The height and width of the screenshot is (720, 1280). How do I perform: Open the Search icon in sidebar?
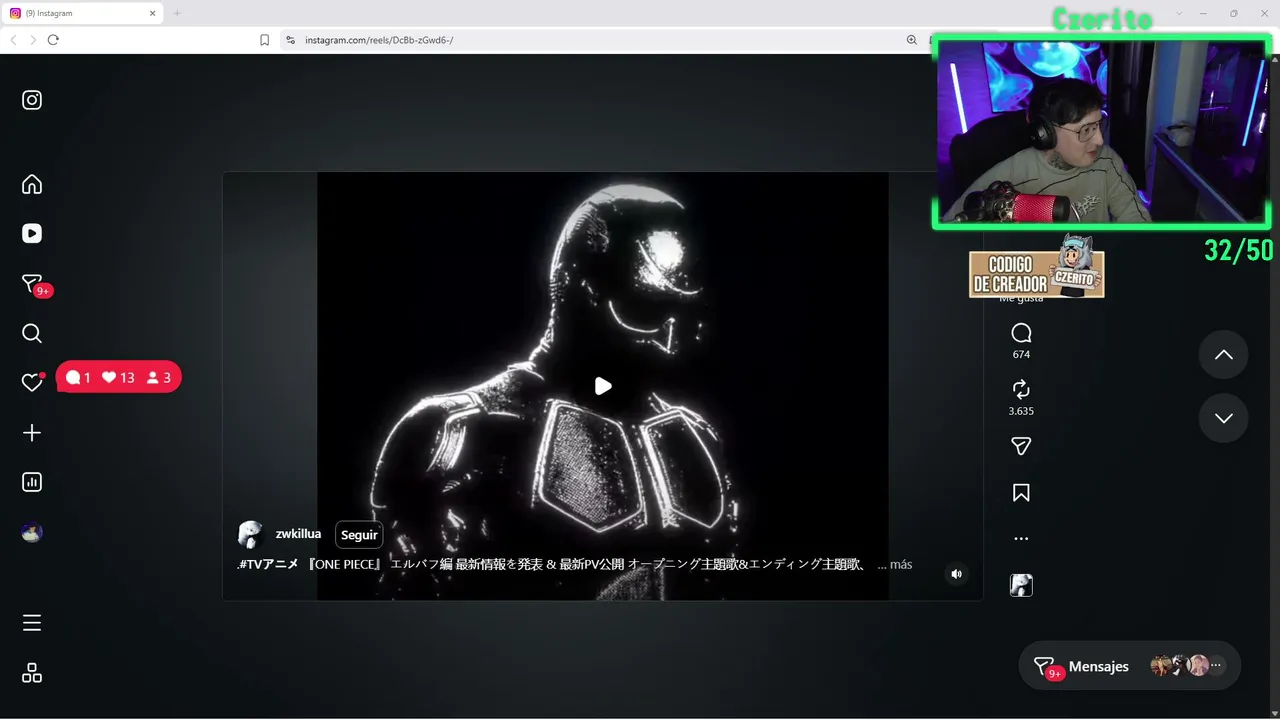(x=32, y=333)
